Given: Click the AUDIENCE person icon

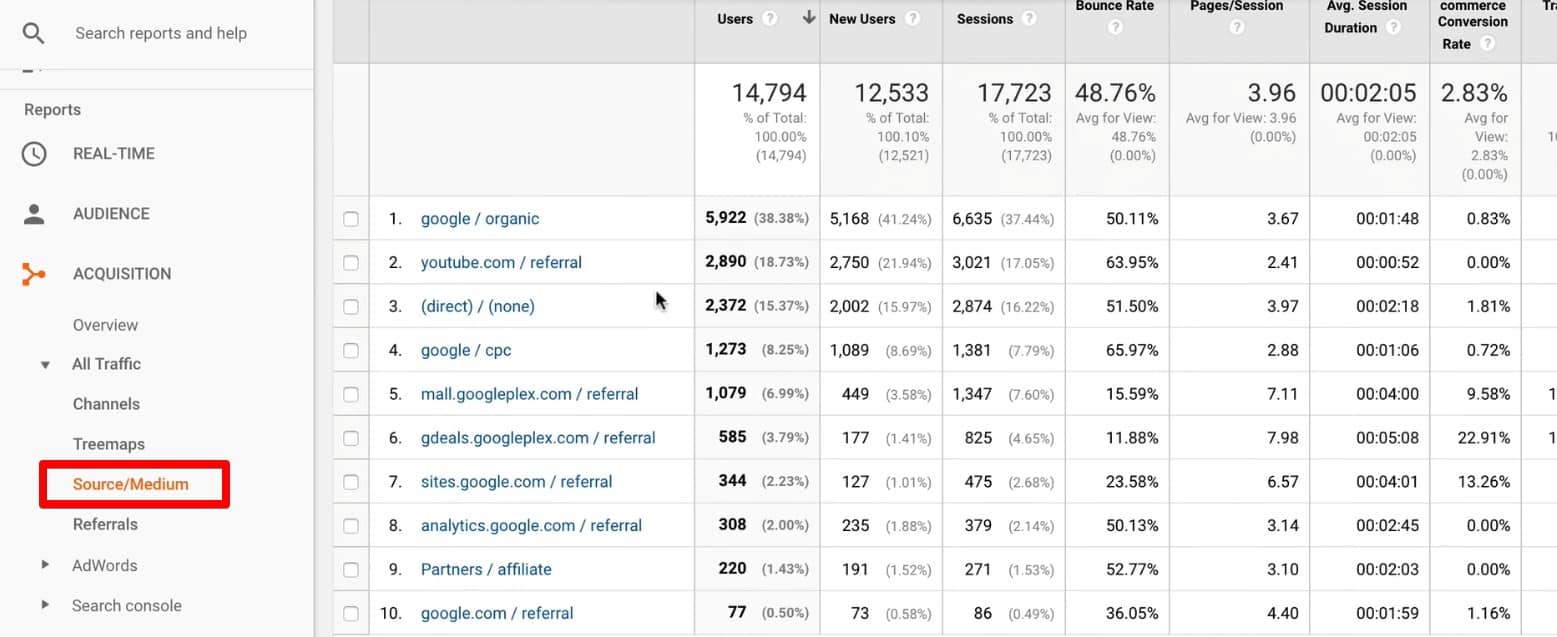Looking at the screenshot, I should (x=35, y=213).
